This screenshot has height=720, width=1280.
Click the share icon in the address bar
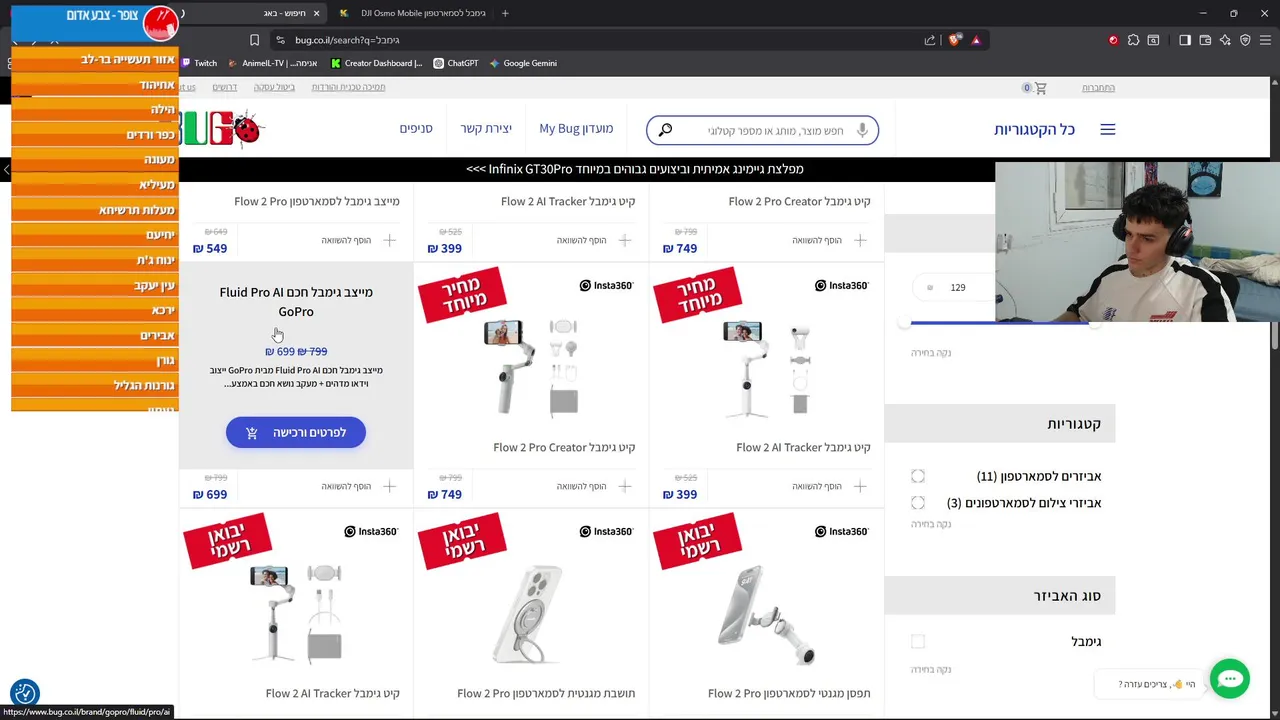click(930, 40)
